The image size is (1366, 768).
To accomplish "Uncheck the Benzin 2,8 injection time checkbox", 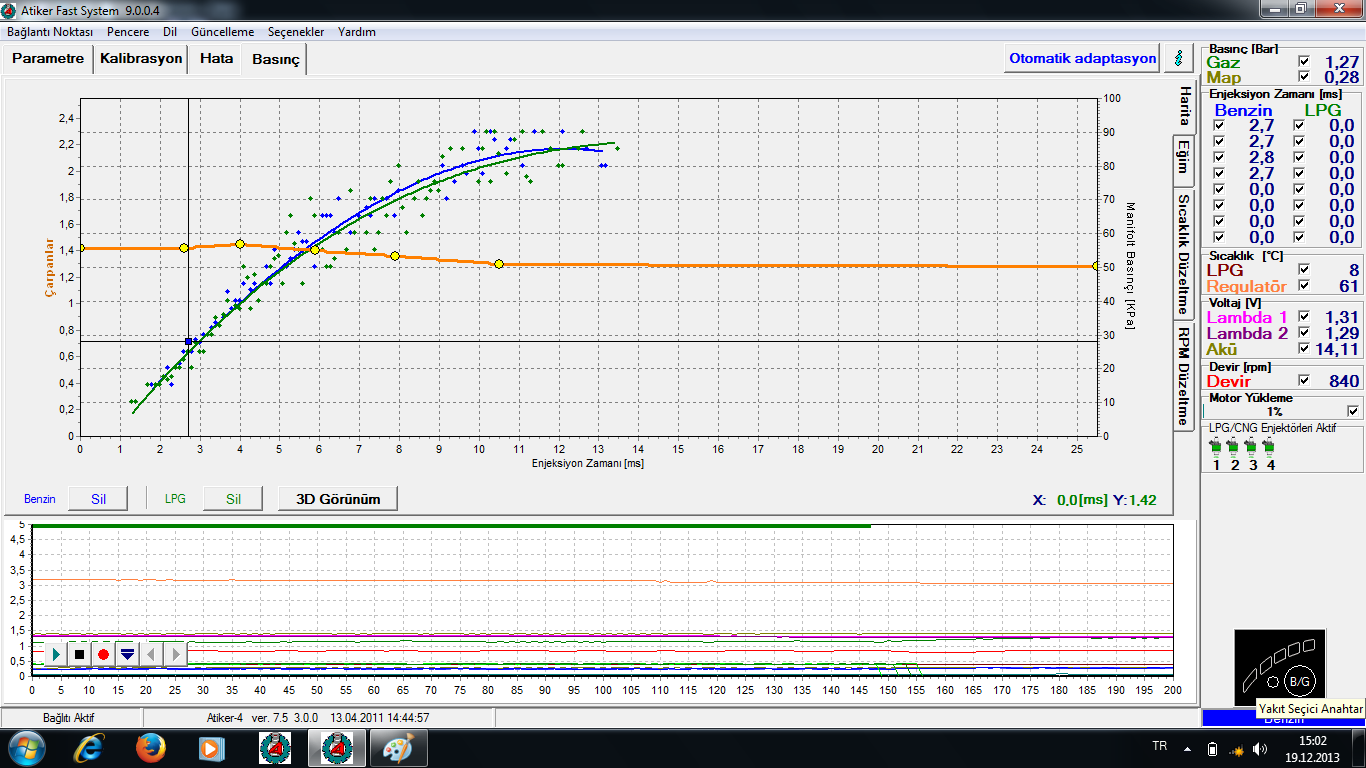I will click(x=1218, y=158).
